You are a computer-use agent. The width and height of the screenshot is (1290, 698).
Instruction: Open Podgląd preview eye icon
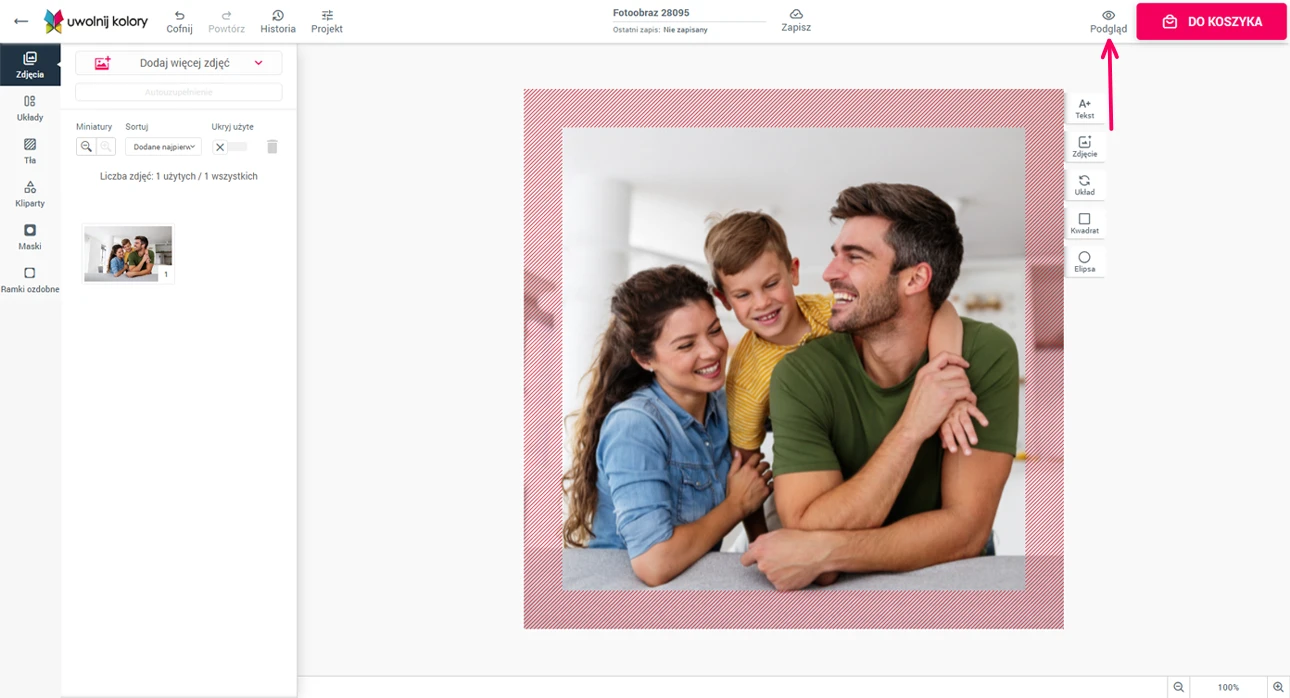[1108, 16]
